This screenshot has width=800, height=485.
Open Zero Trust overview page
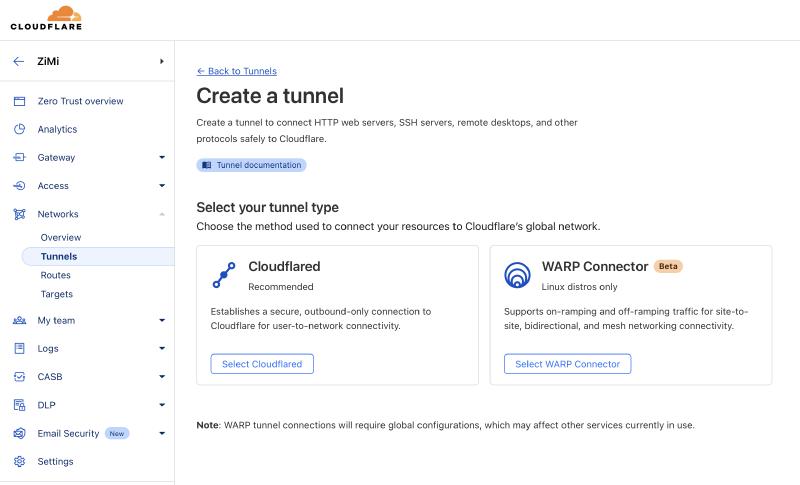[80, 101]
